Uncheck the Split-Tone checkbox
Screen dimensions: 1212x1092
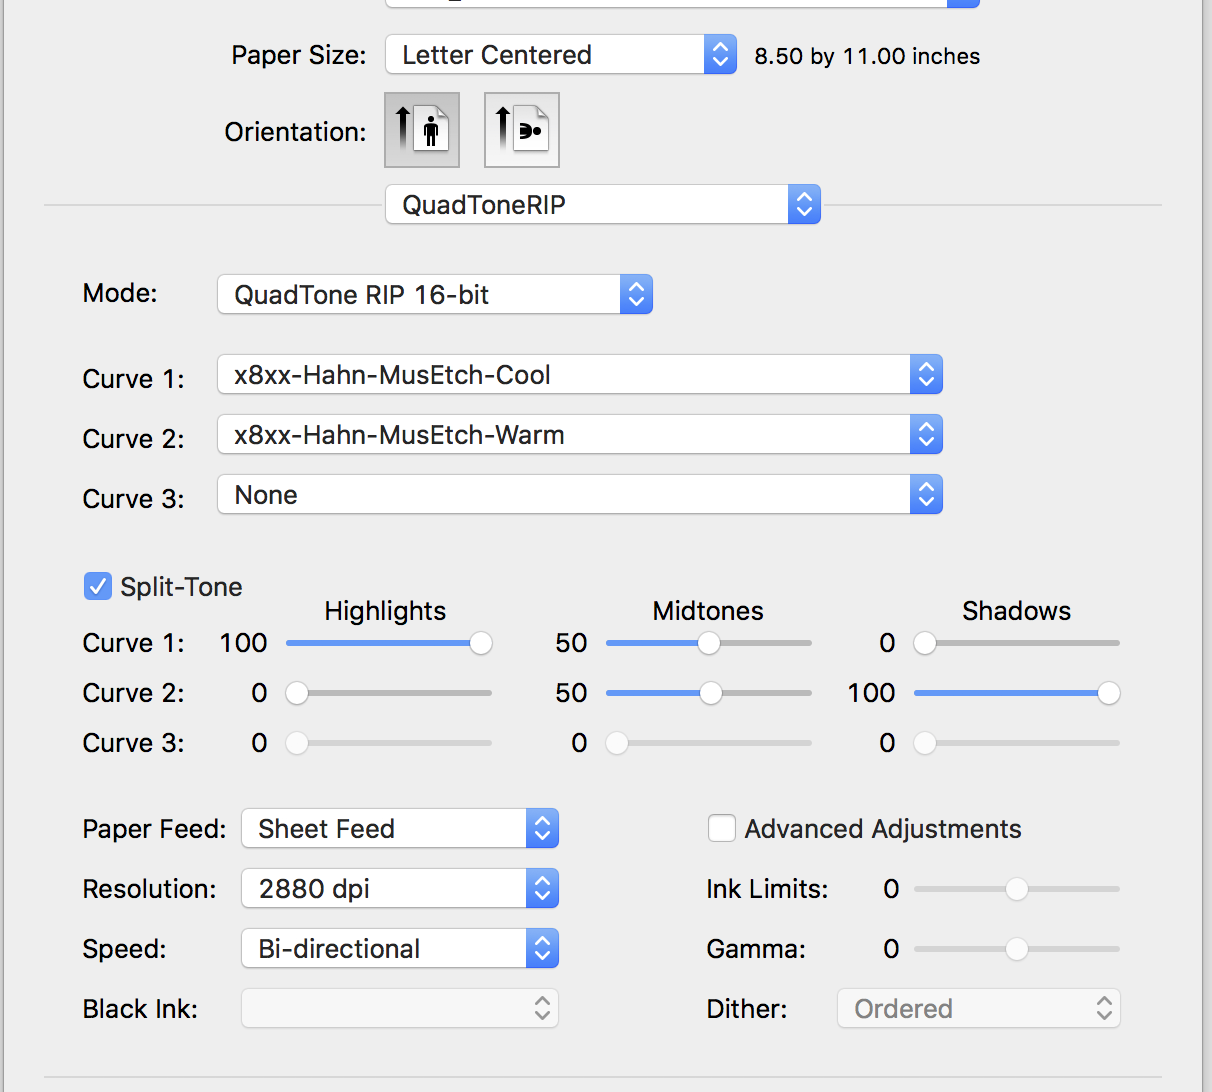coord(97,587)
